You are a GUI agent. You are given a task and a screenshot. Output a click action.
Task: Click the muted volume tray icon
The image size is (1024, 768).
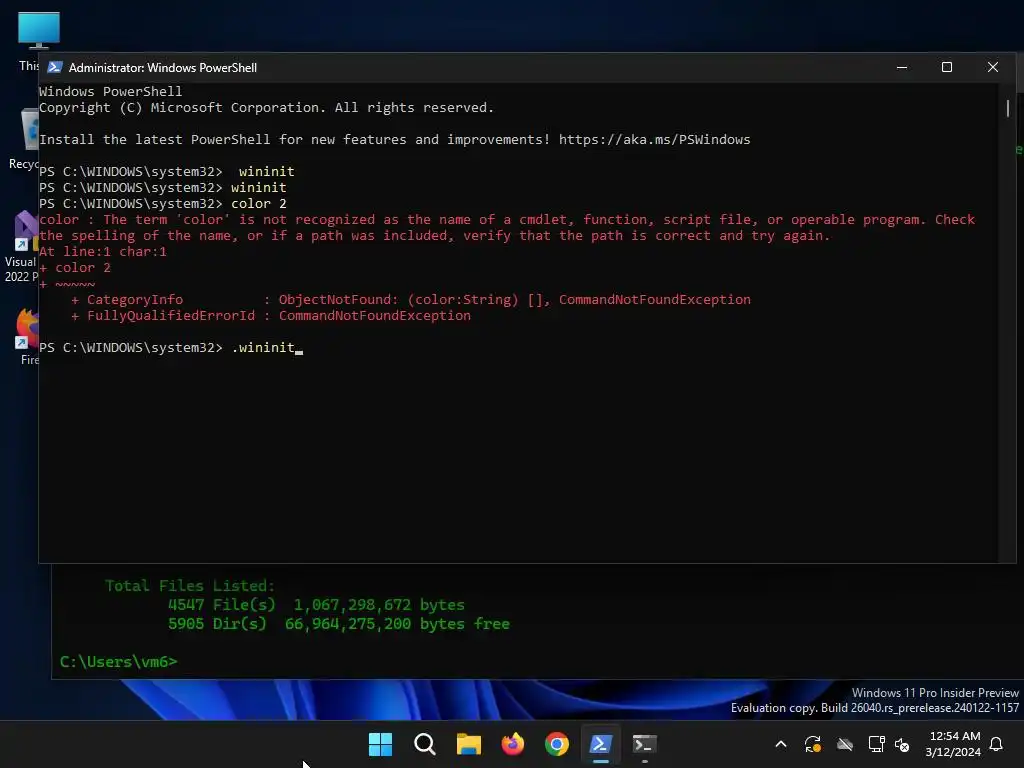pos(902,744)
